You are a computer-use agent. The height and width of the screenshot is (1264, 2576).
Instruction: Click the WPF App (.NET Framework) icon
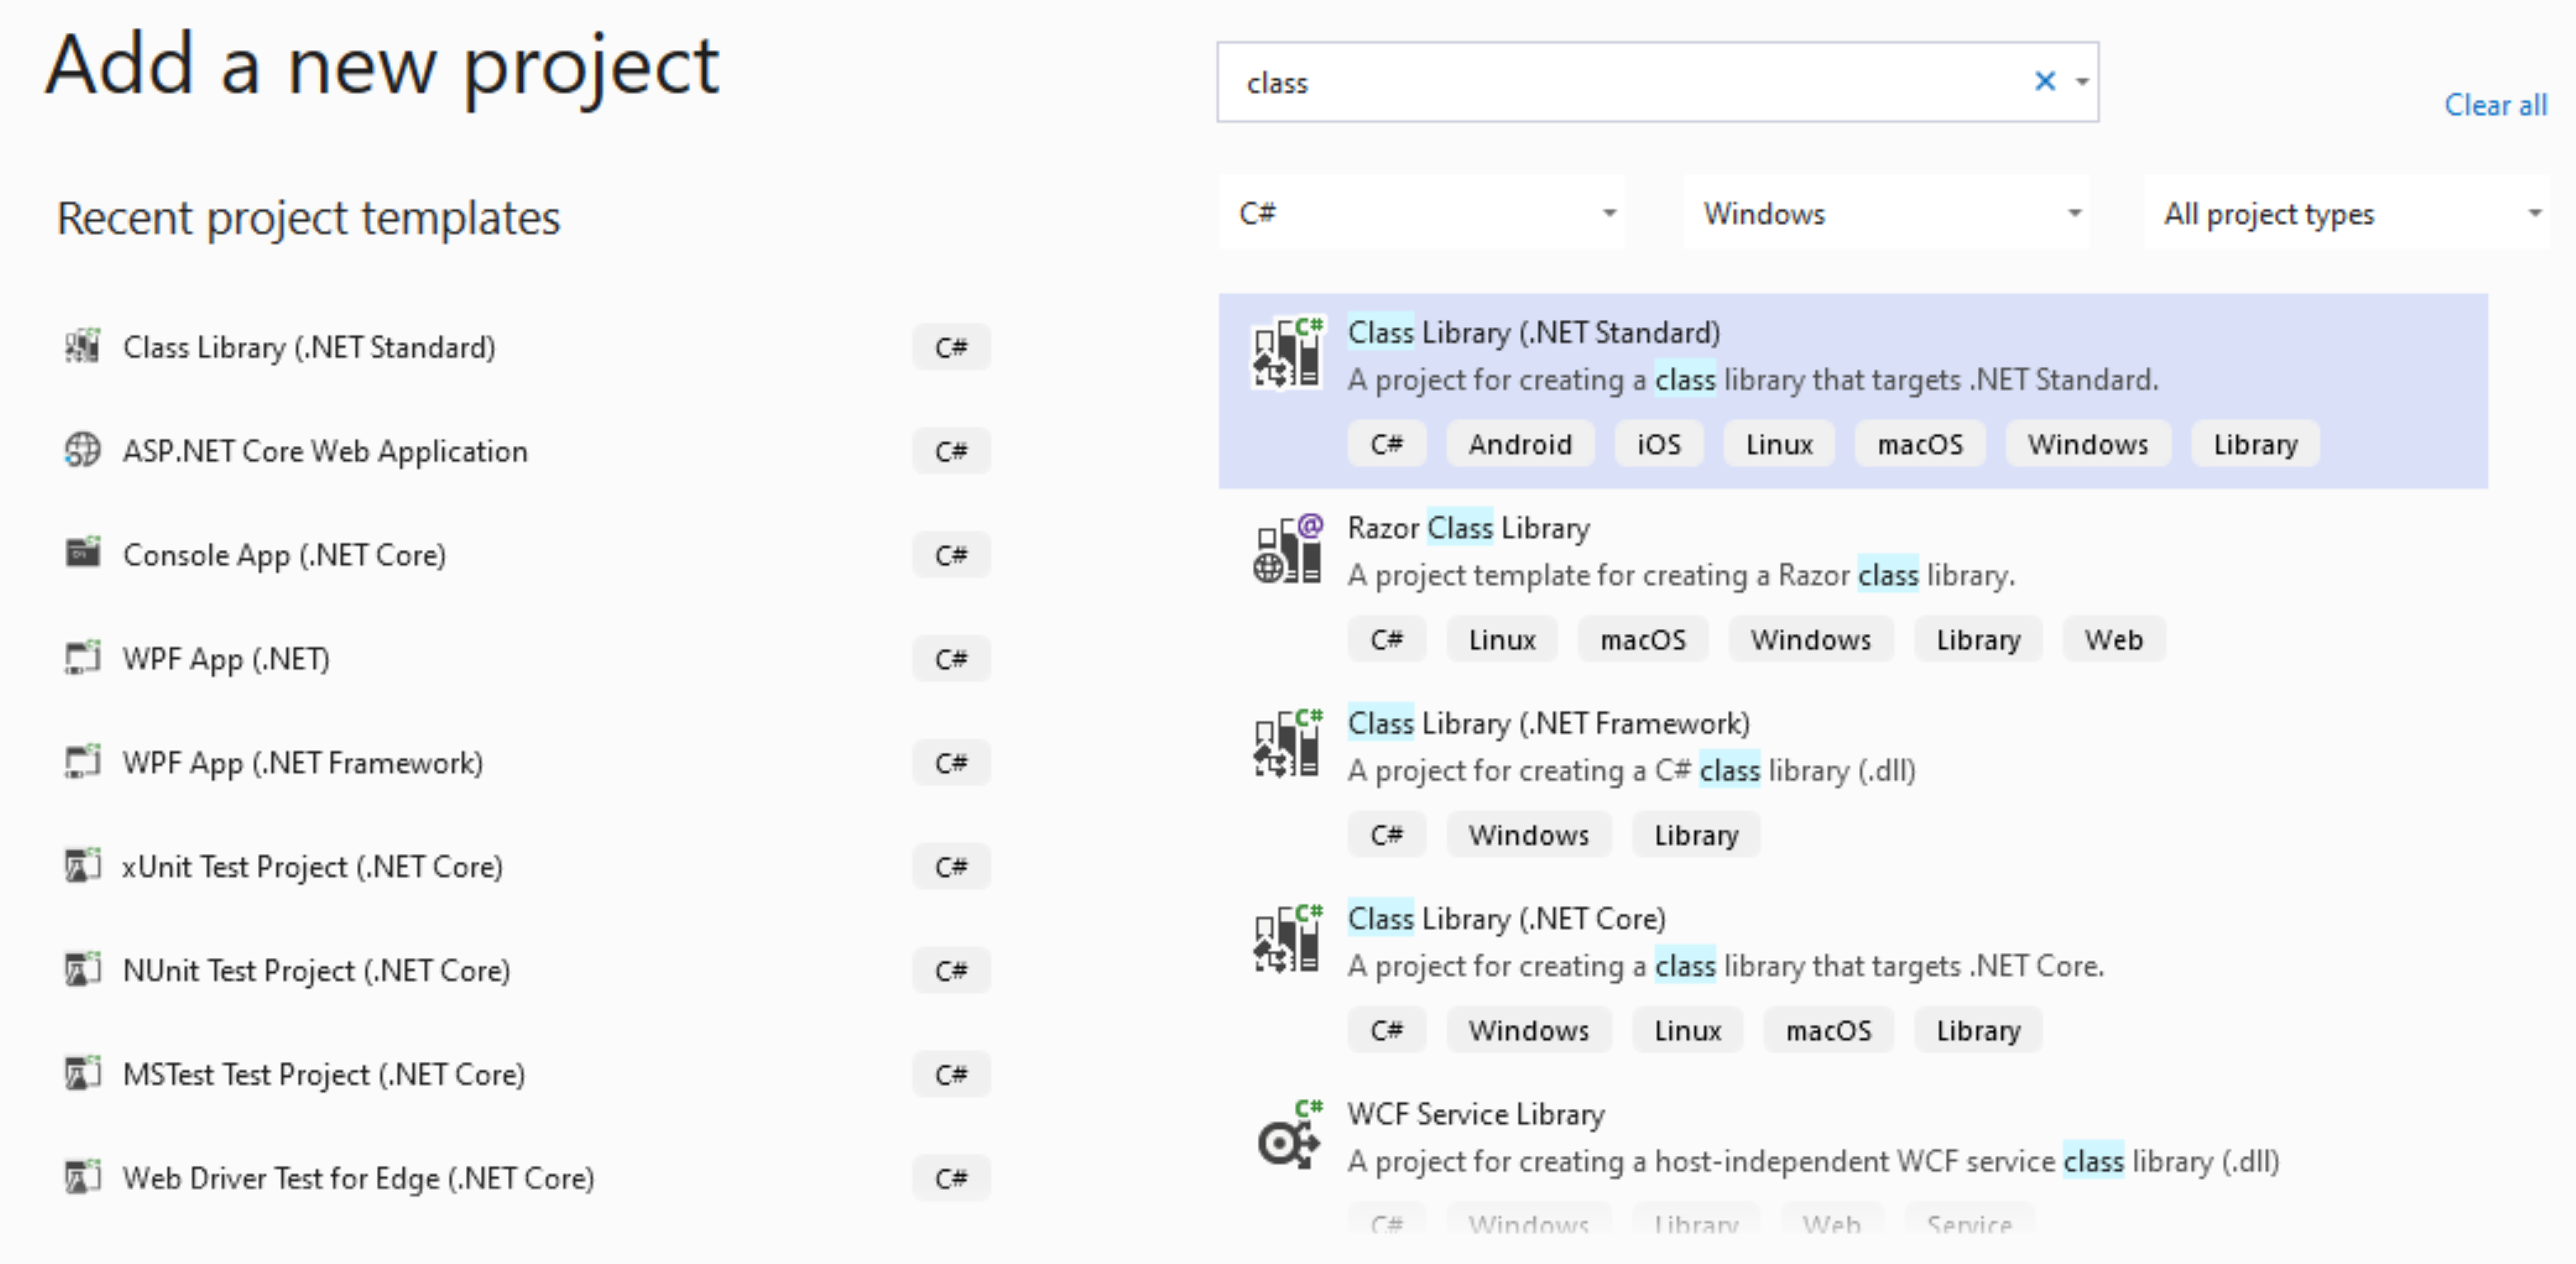point(82,761)
